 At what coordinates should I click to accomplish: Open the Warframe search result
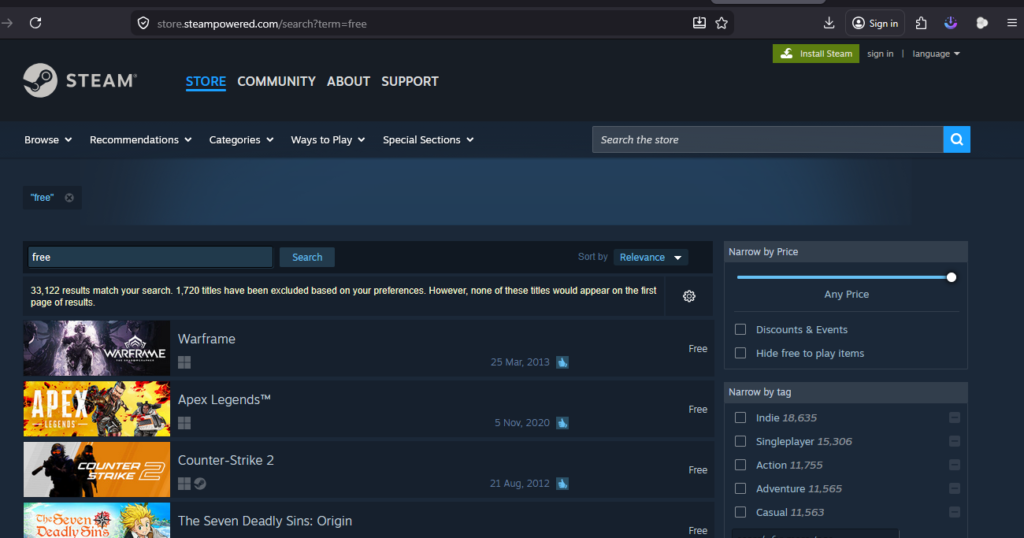point(368,348)
